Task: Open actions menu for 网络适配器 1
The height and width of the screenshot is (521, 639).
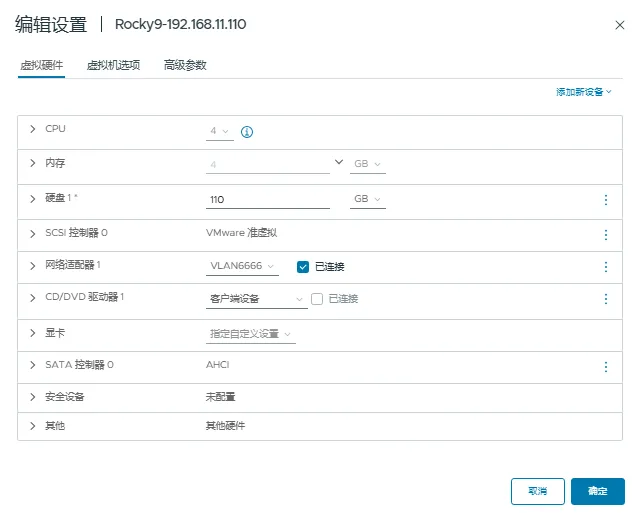Action: point(606,267)
